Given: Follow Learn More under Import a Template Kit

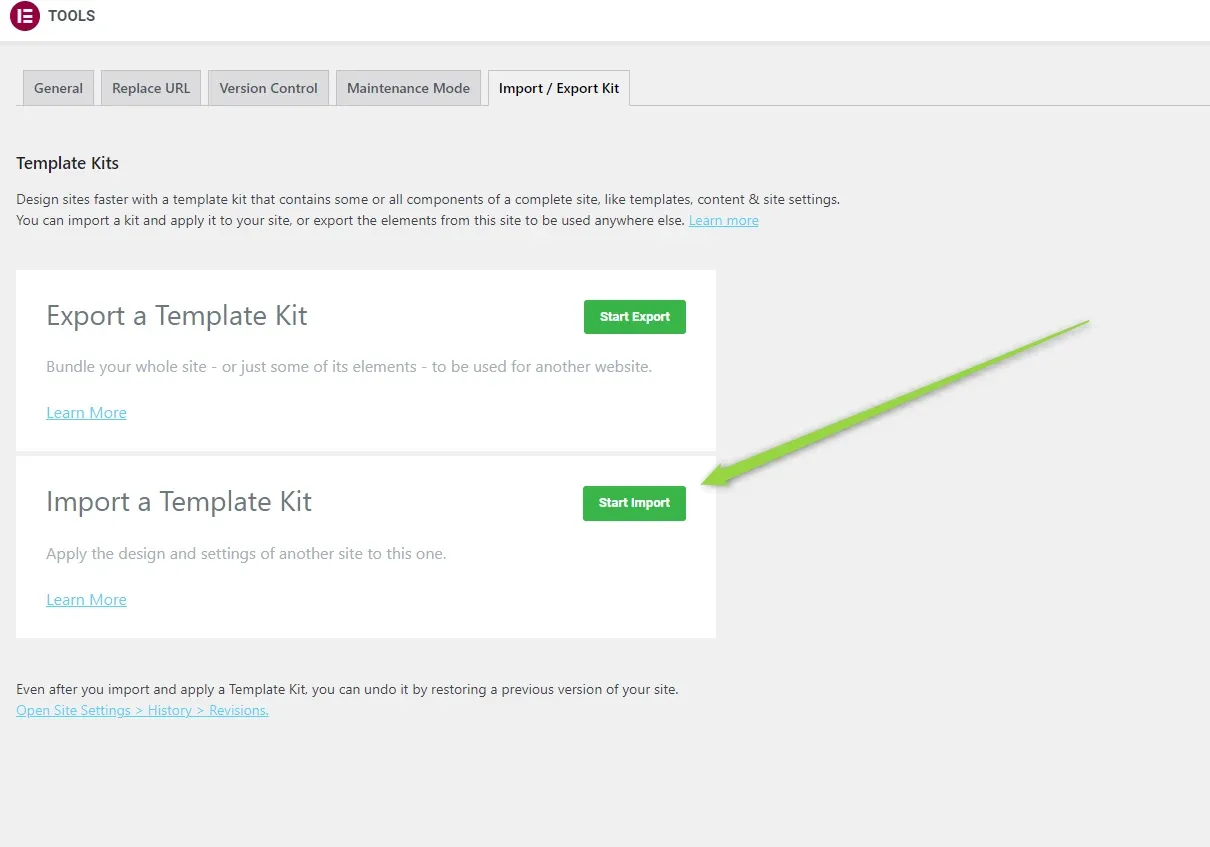Looking at the screenshot, I should pos(86,600).
